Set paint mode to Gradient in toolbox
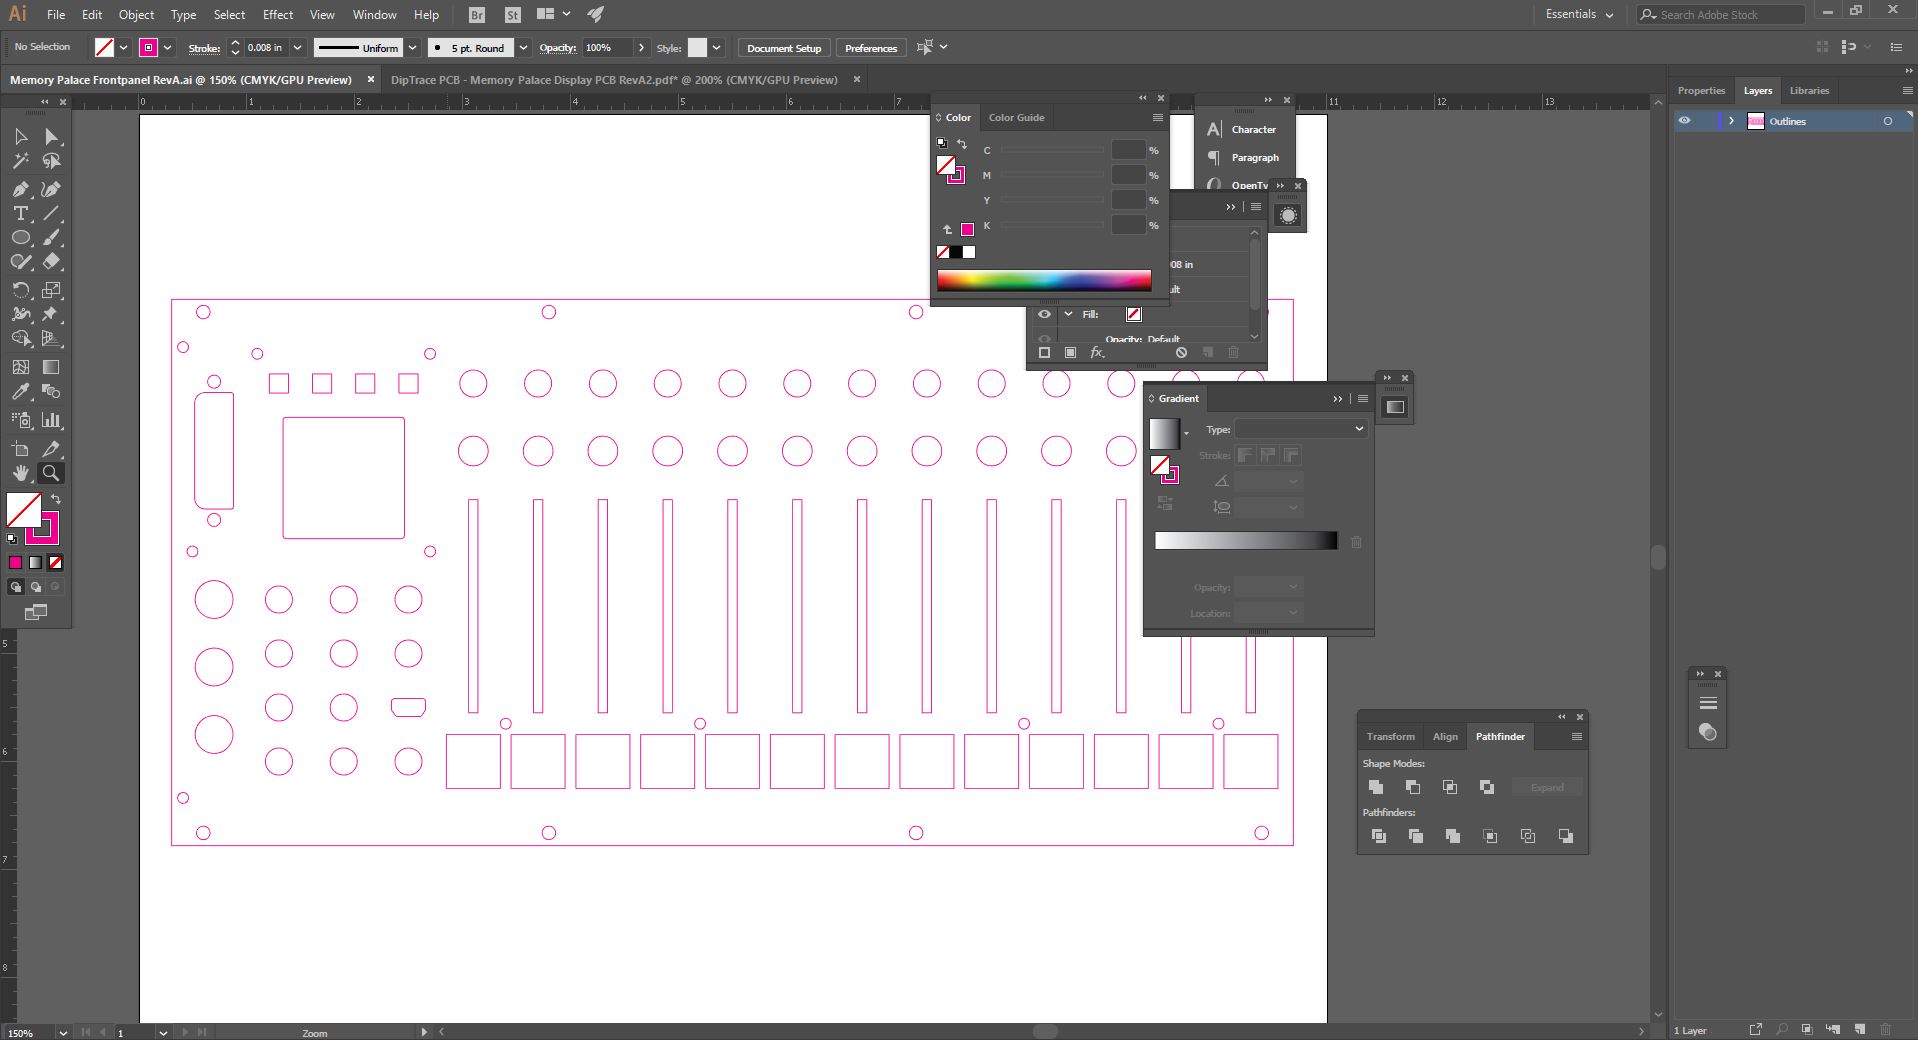1918x1040 pixels. (x=36, y=563)
